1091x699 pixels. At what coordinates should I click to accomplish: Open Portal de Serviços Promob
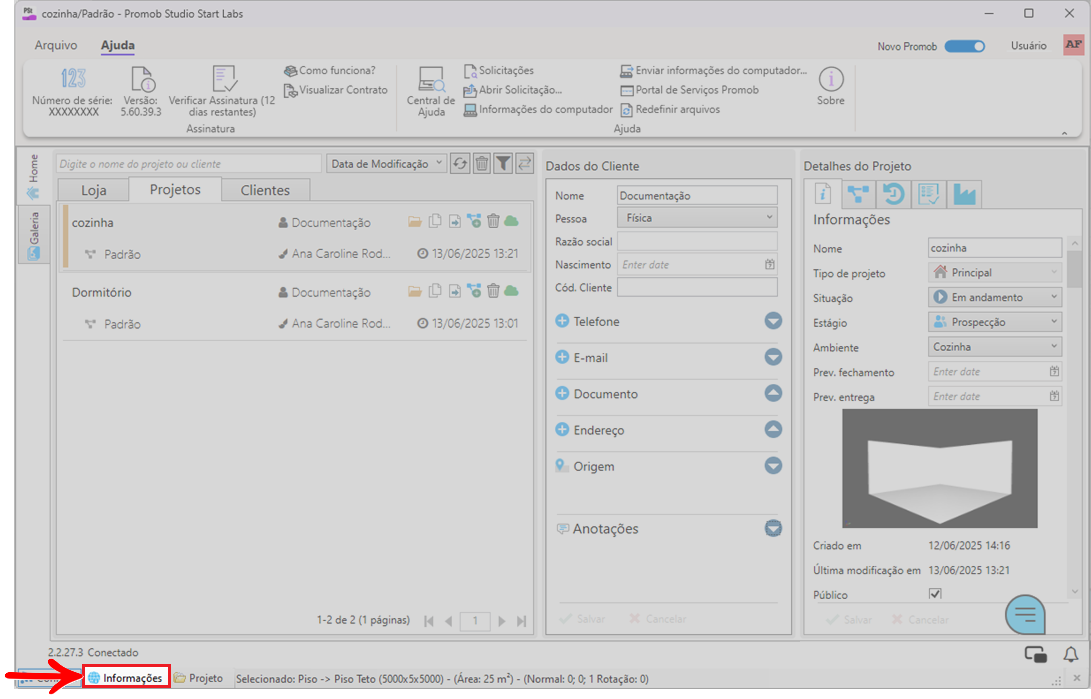tap(690, 90)
